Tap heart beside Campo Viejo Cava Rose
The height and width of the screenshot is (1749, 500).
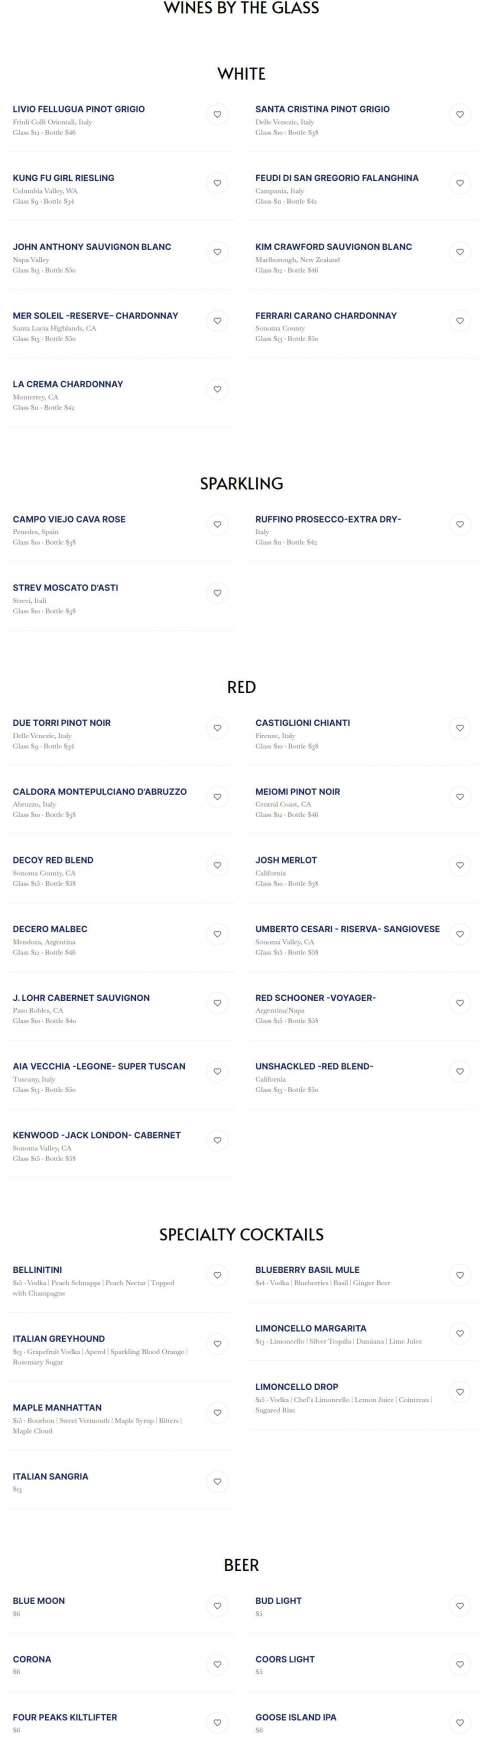[x=217, y=525]
